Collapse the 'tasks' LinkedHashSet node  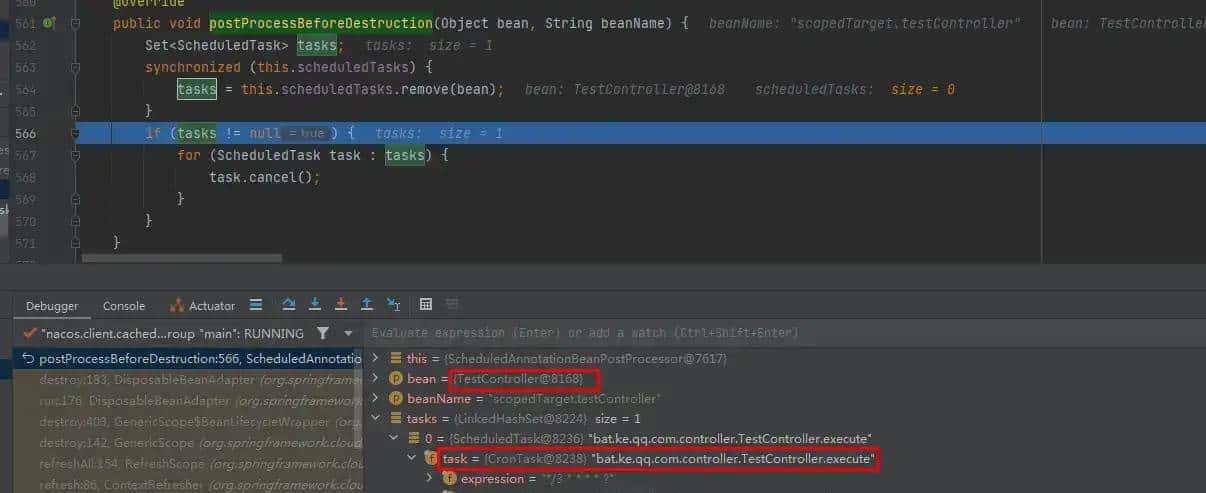[375, 418]
